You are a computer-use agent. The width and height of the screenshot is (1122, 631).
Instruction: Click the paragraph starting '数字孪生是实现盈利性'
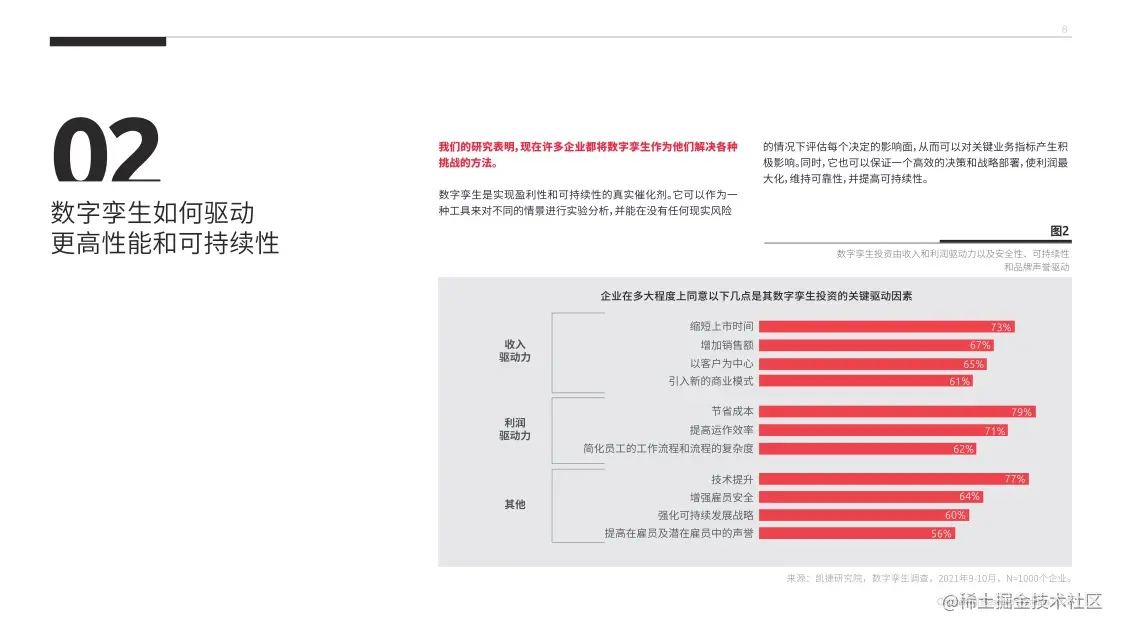[587, 202]
